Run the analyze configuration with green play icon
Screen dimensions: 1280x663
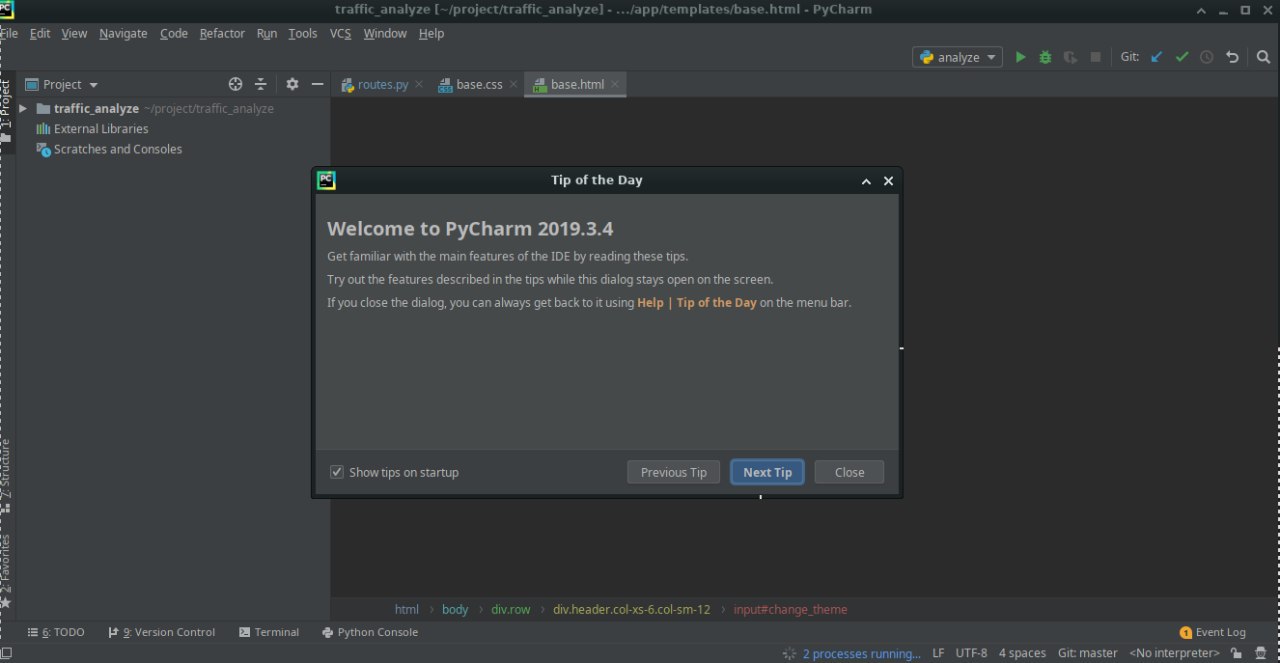point(1020,57)
